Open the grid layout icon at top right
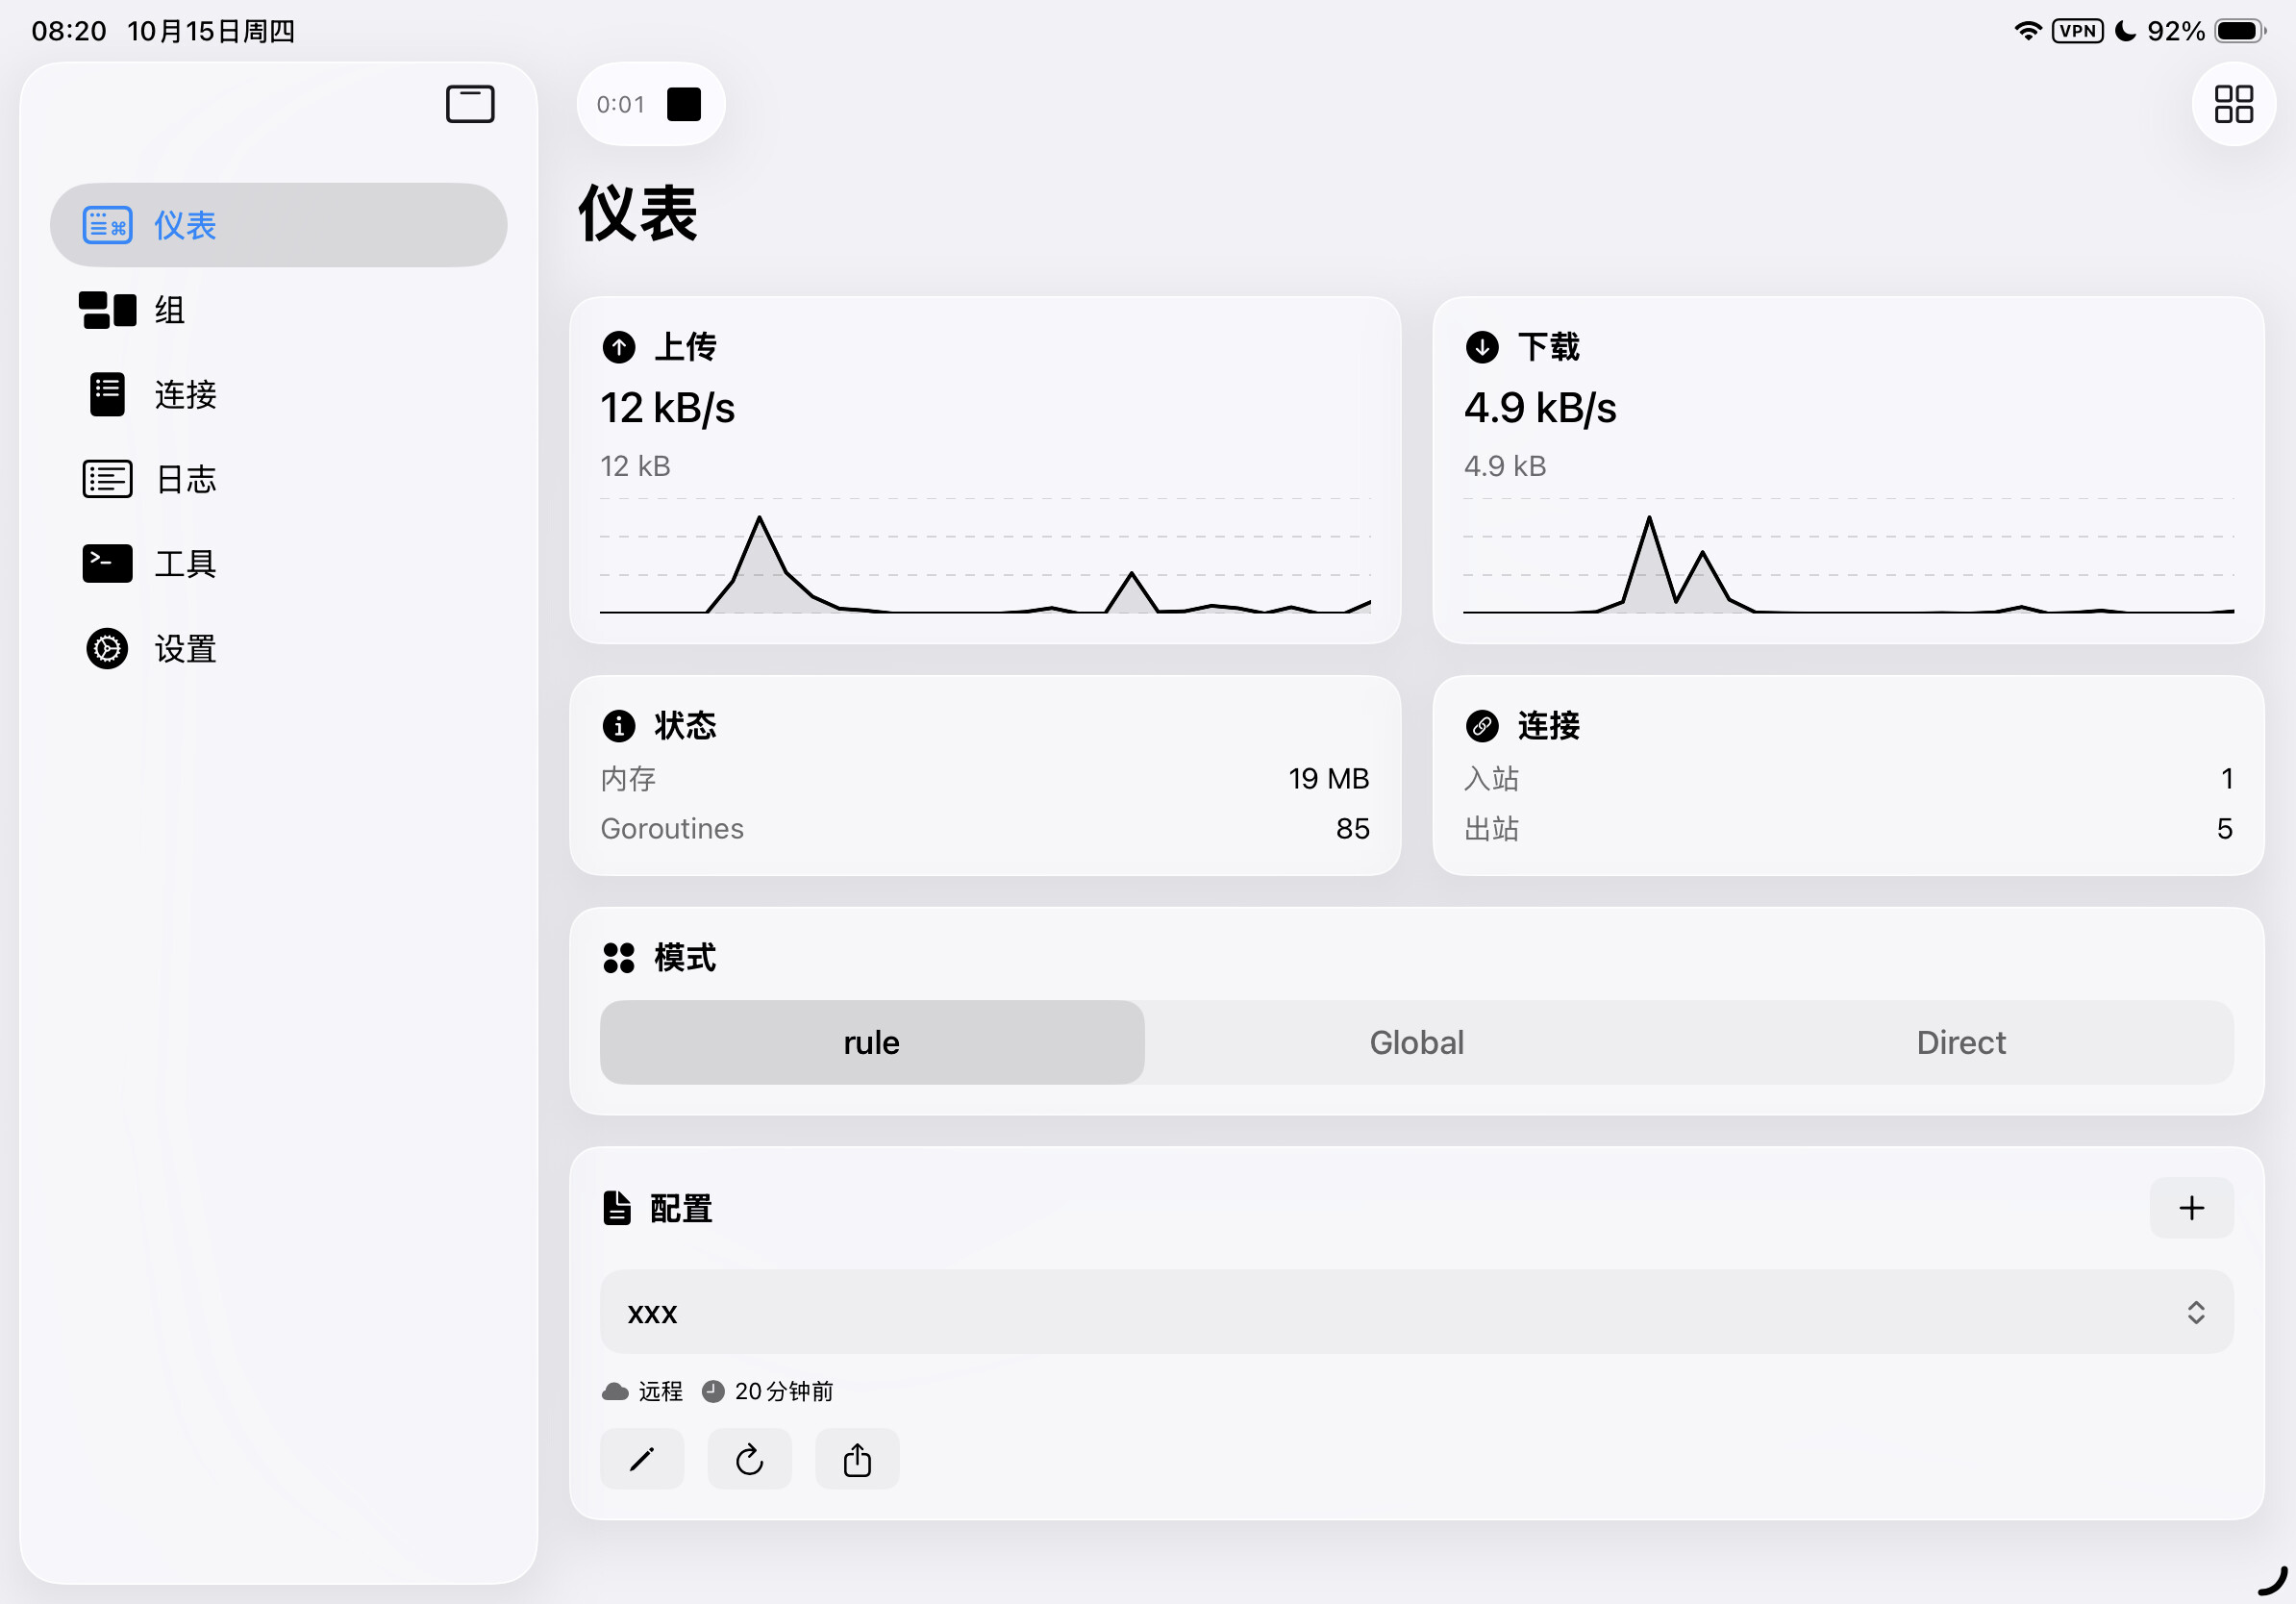 click(2233, 104)
